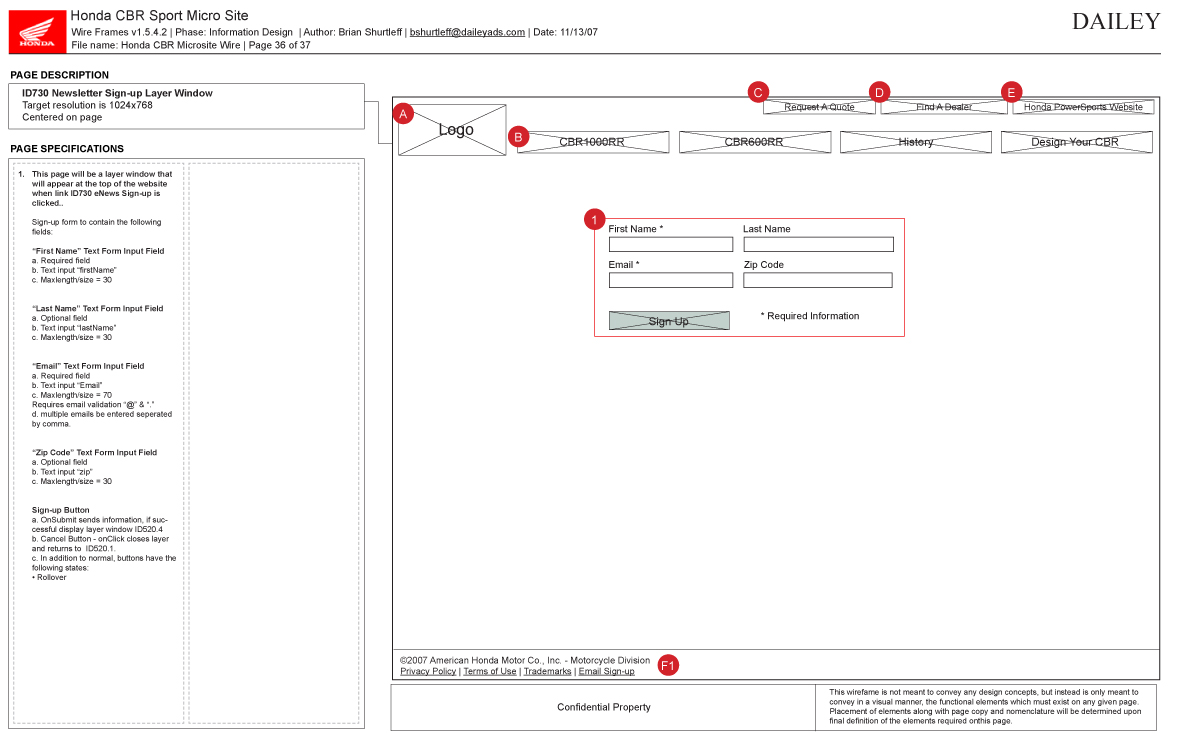Click the red annotation marker C
The height and width of the screenshot is (733, 1197).
click(x=758, y=92)
